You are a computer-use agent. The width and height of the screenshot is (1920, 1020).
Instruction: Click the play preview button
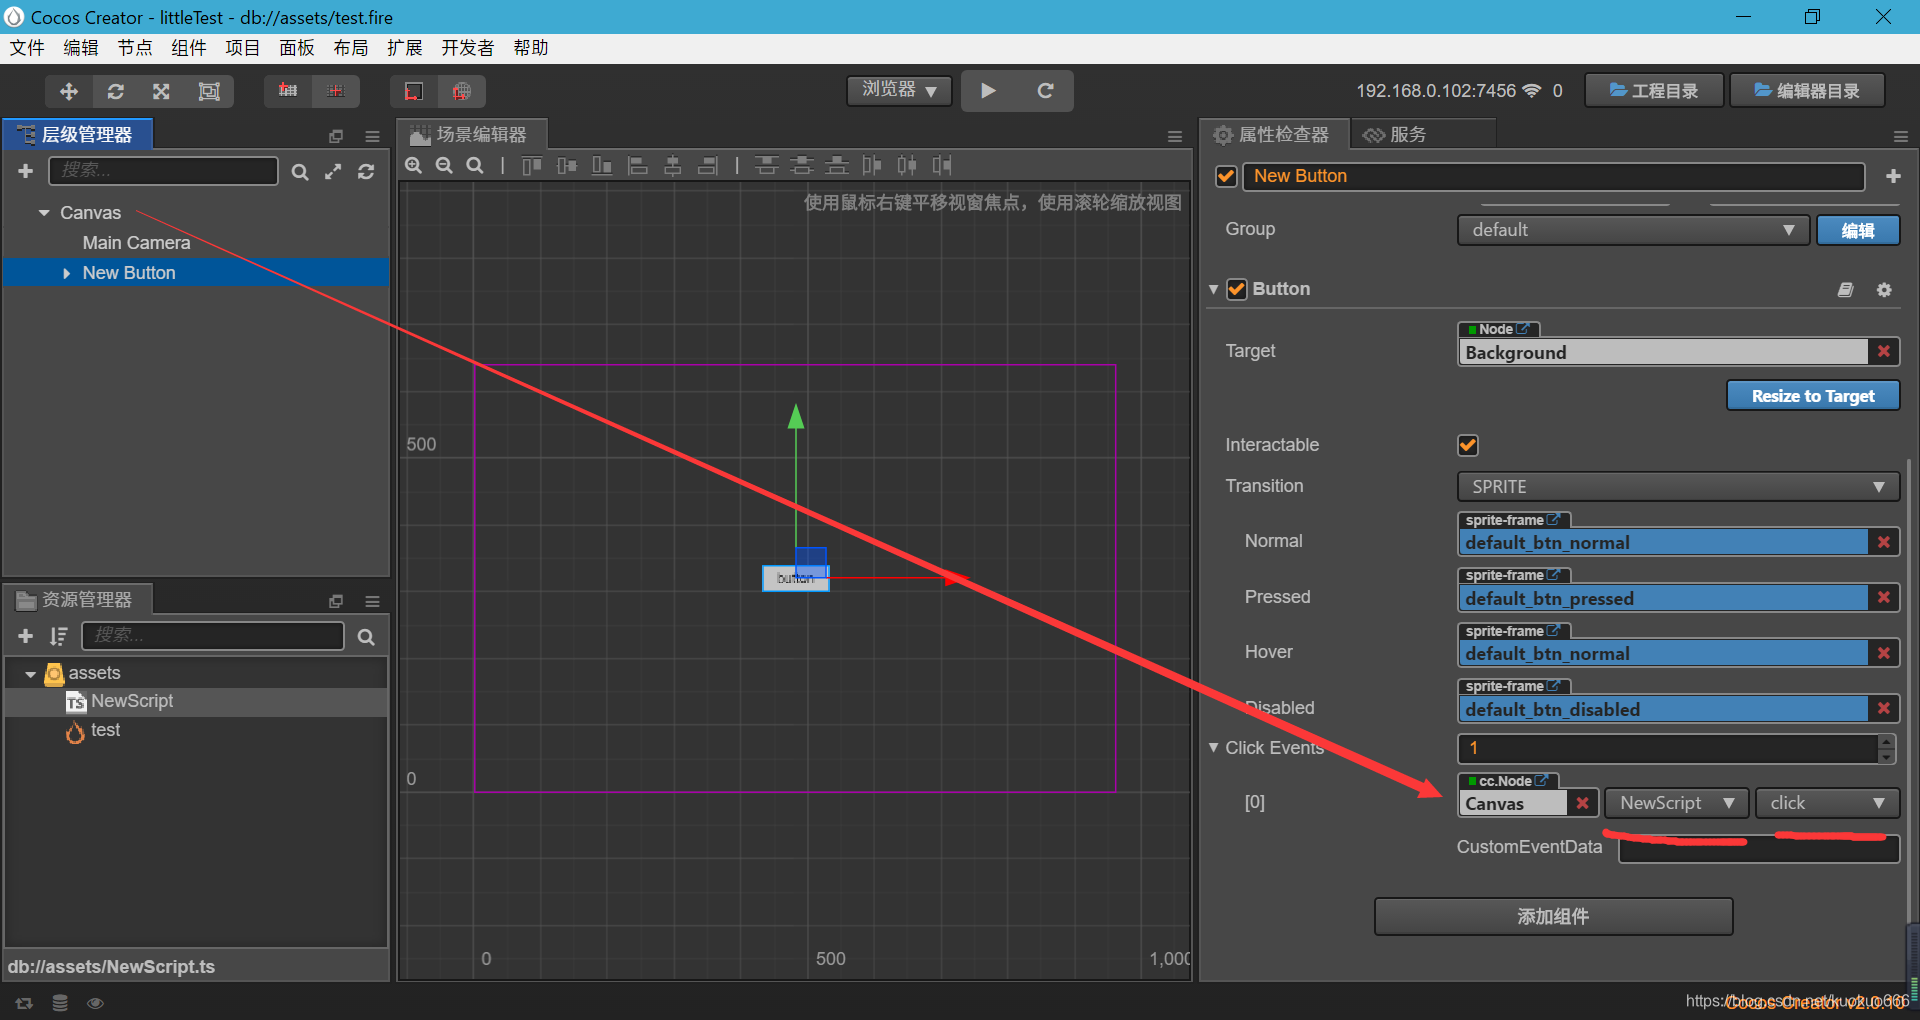click(x=988, y=91)
